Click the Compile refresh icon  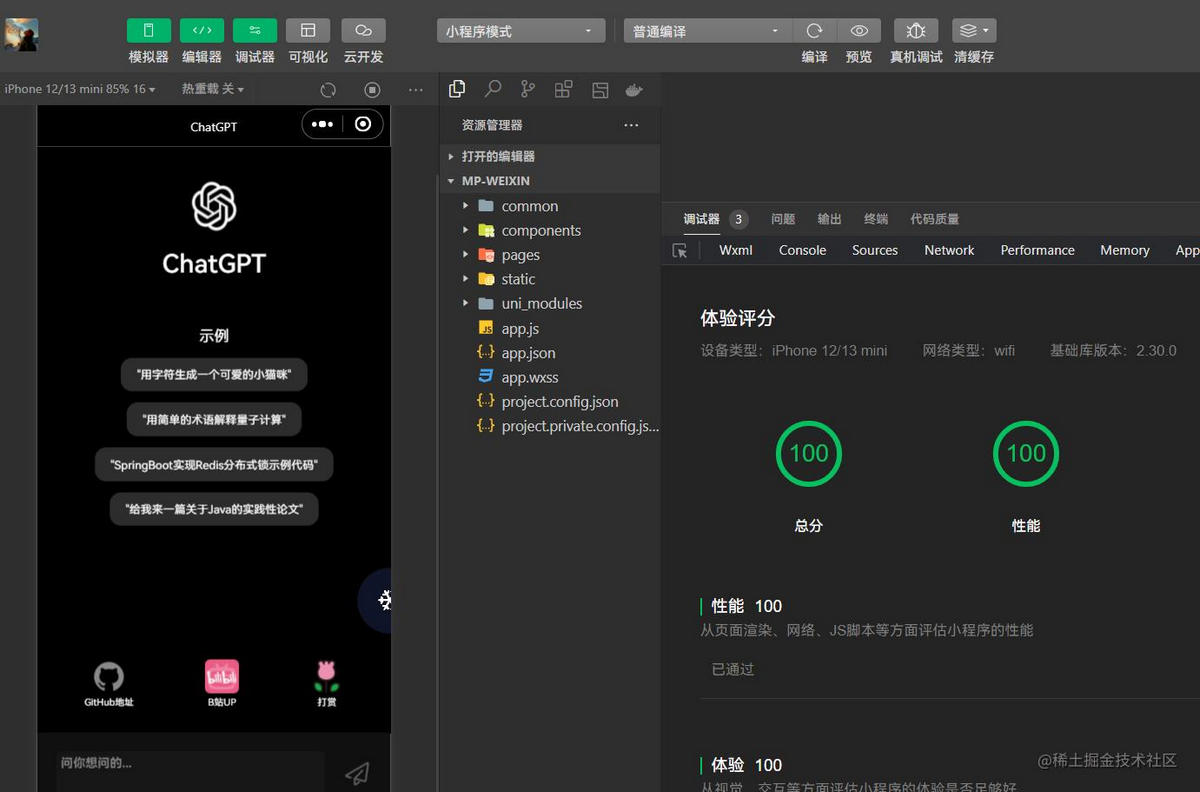point(814,31)
